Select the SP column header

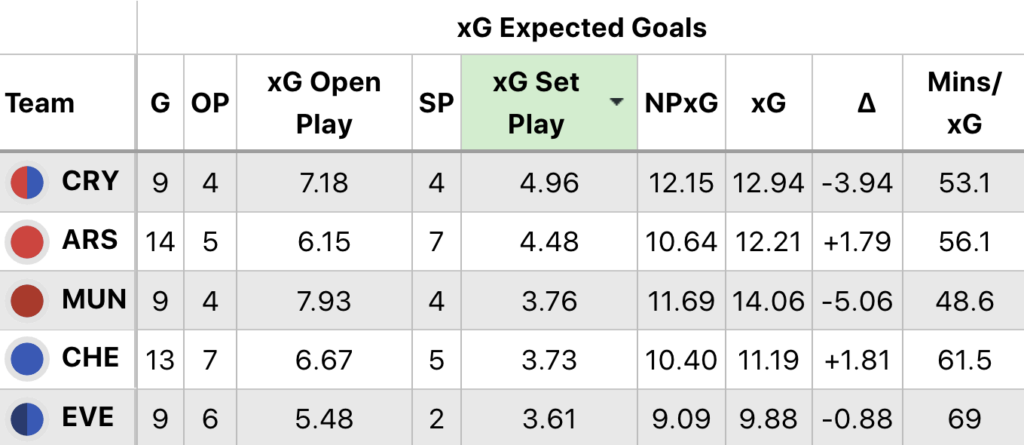[435, 103]
